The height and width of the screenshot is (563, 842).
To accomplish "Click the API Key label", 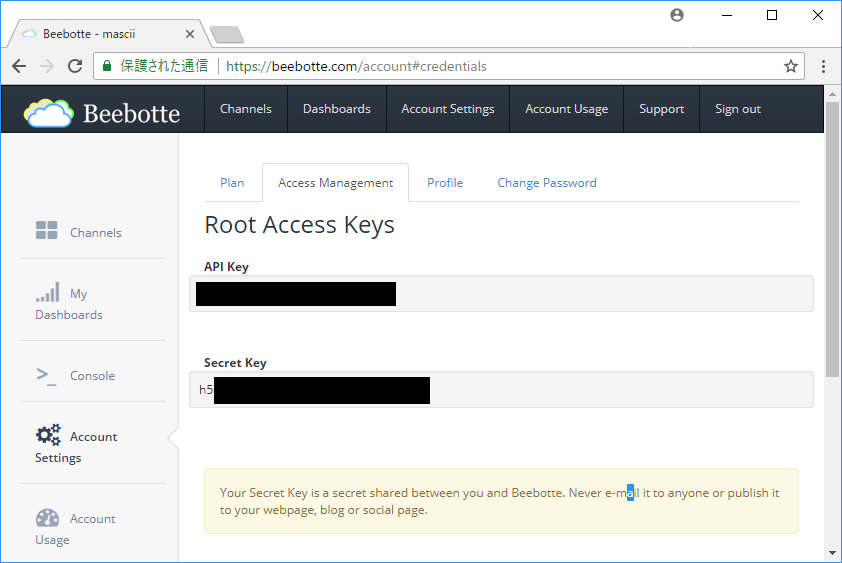I will (226, 267).
